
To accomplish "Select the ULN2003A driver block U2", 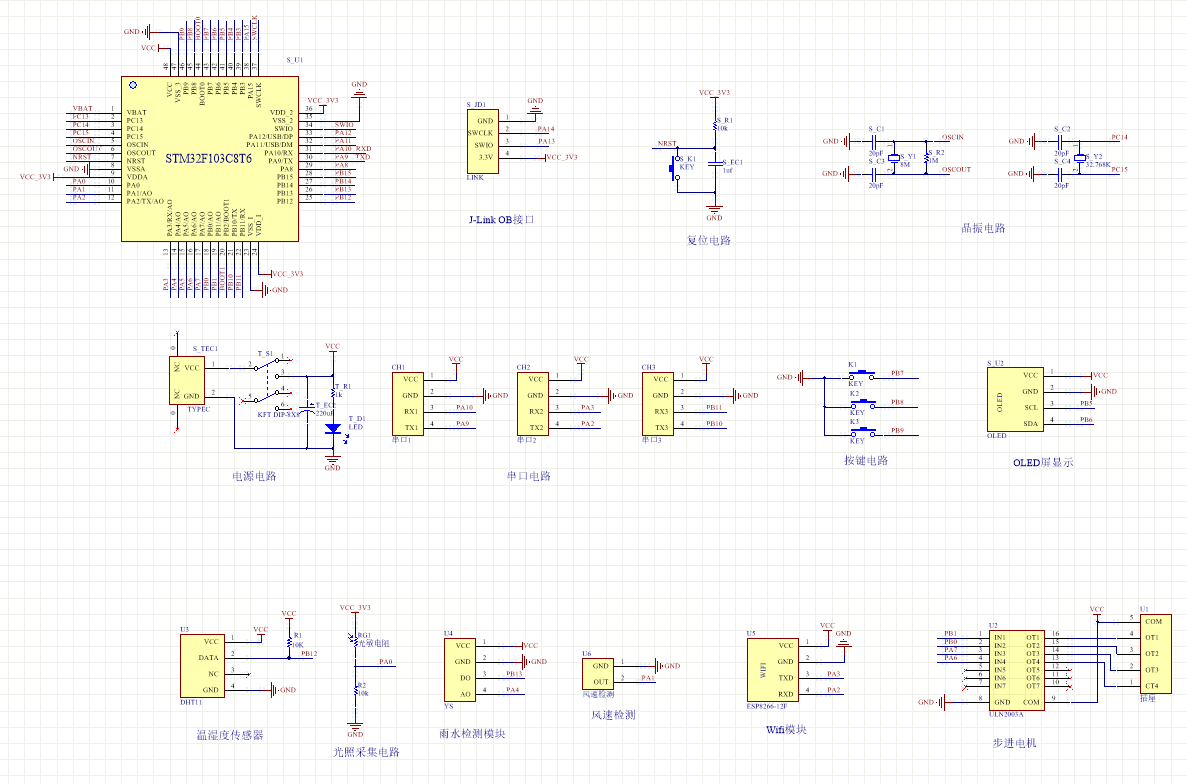I will (1017, 670).
